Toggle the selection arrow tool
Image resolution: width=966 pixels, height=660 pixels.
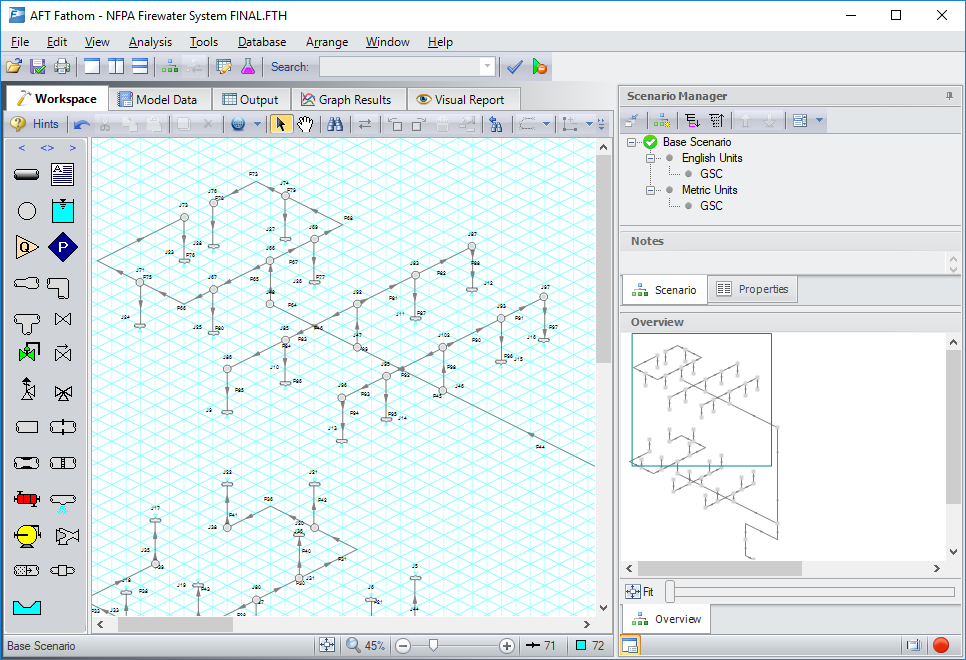[281, 124]
